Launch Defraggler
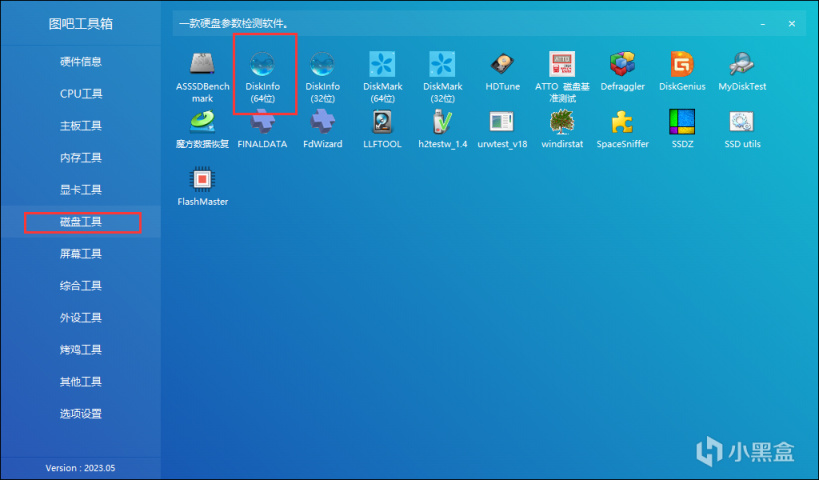The height and width of the screenshot is (480, 819). (x=622, y=72)
